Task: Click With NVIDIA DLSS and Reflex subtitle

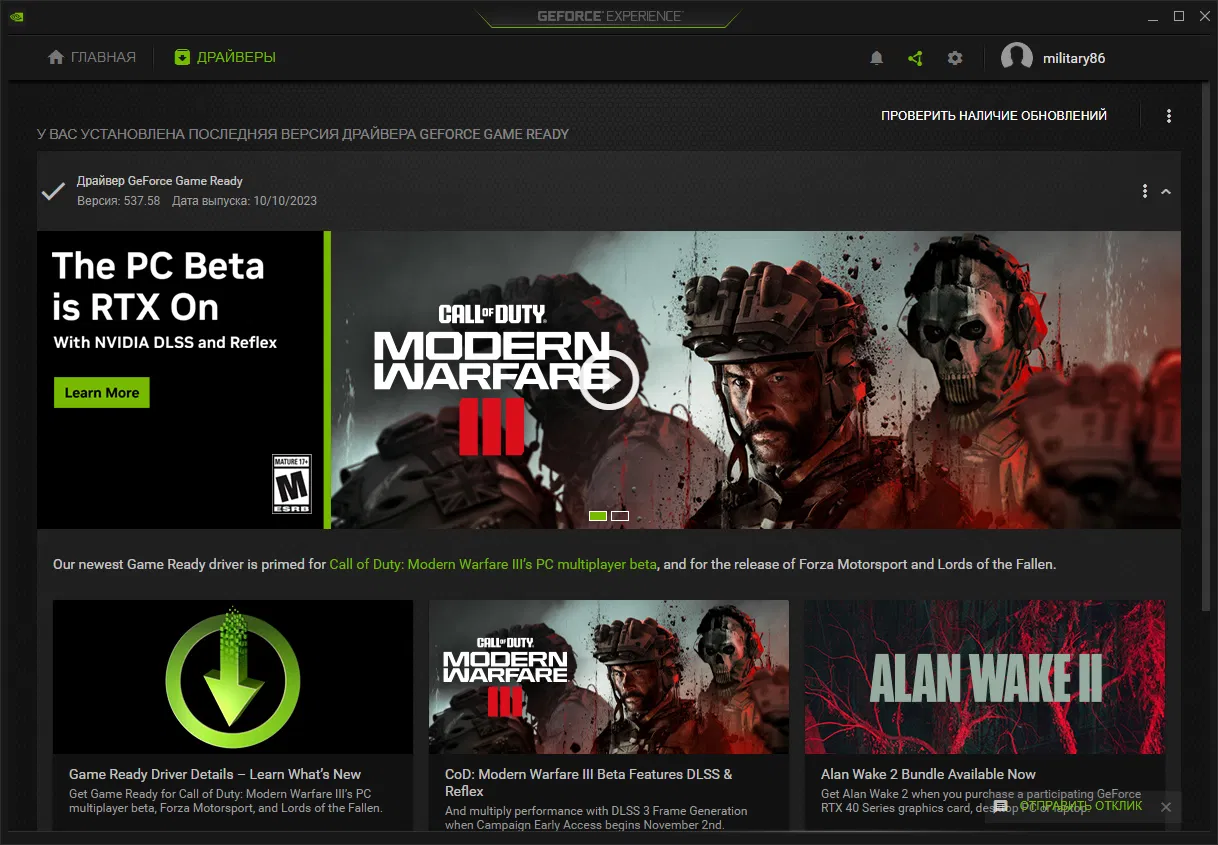Action: (x=165, y=342)
